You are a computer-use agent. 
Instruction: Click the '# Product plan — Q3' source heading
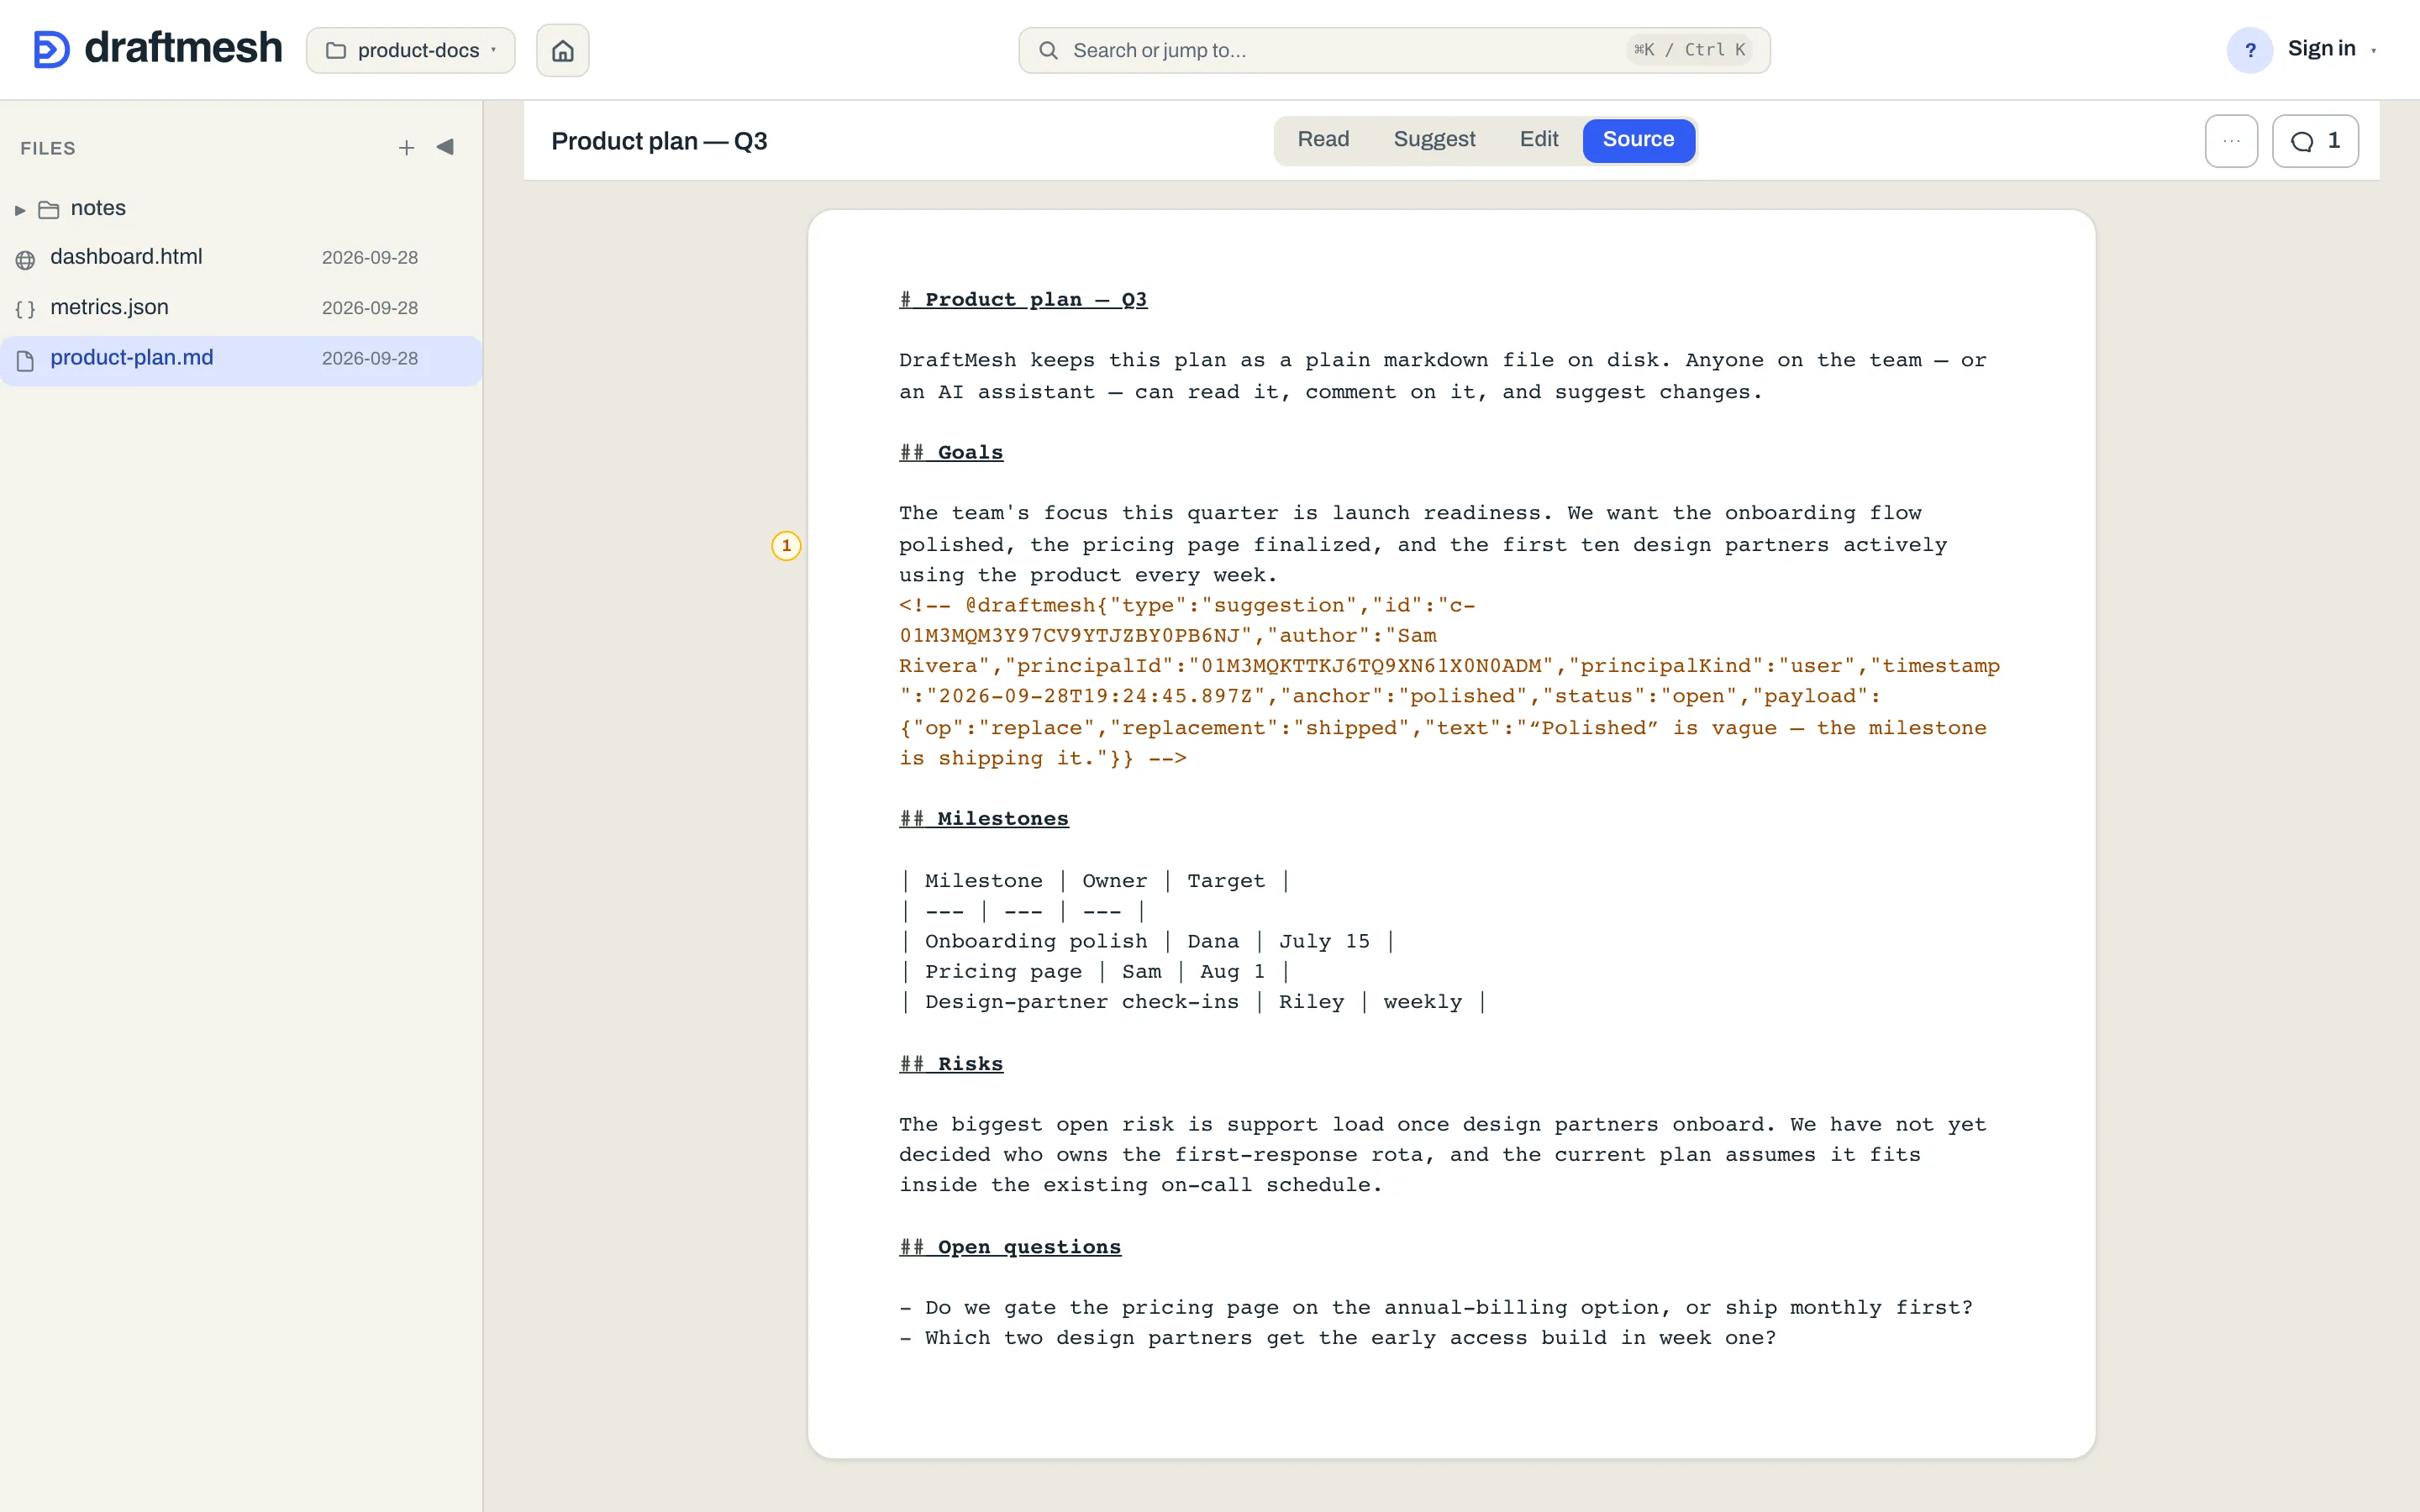point(1023,299)
